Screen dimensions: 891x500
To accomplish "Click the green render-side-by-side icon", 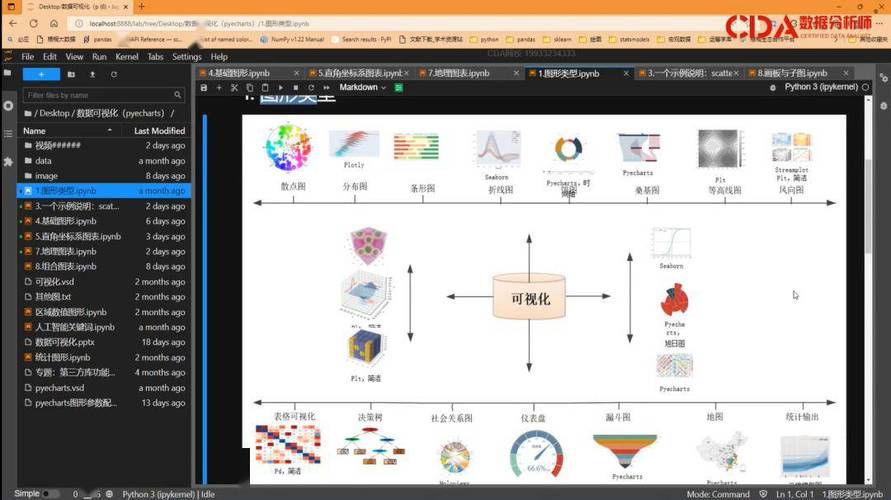I will (399, 88).
